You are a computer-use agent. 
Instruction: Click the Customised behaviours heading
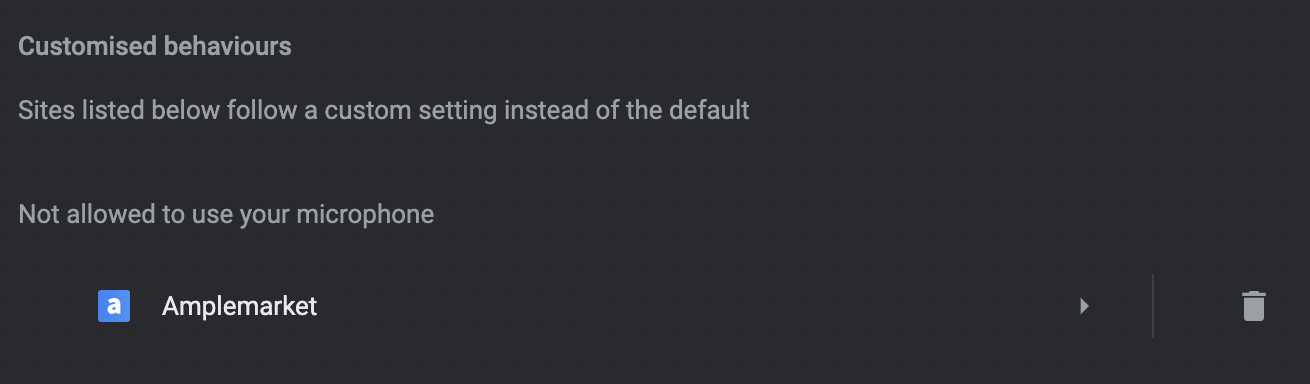155,46
